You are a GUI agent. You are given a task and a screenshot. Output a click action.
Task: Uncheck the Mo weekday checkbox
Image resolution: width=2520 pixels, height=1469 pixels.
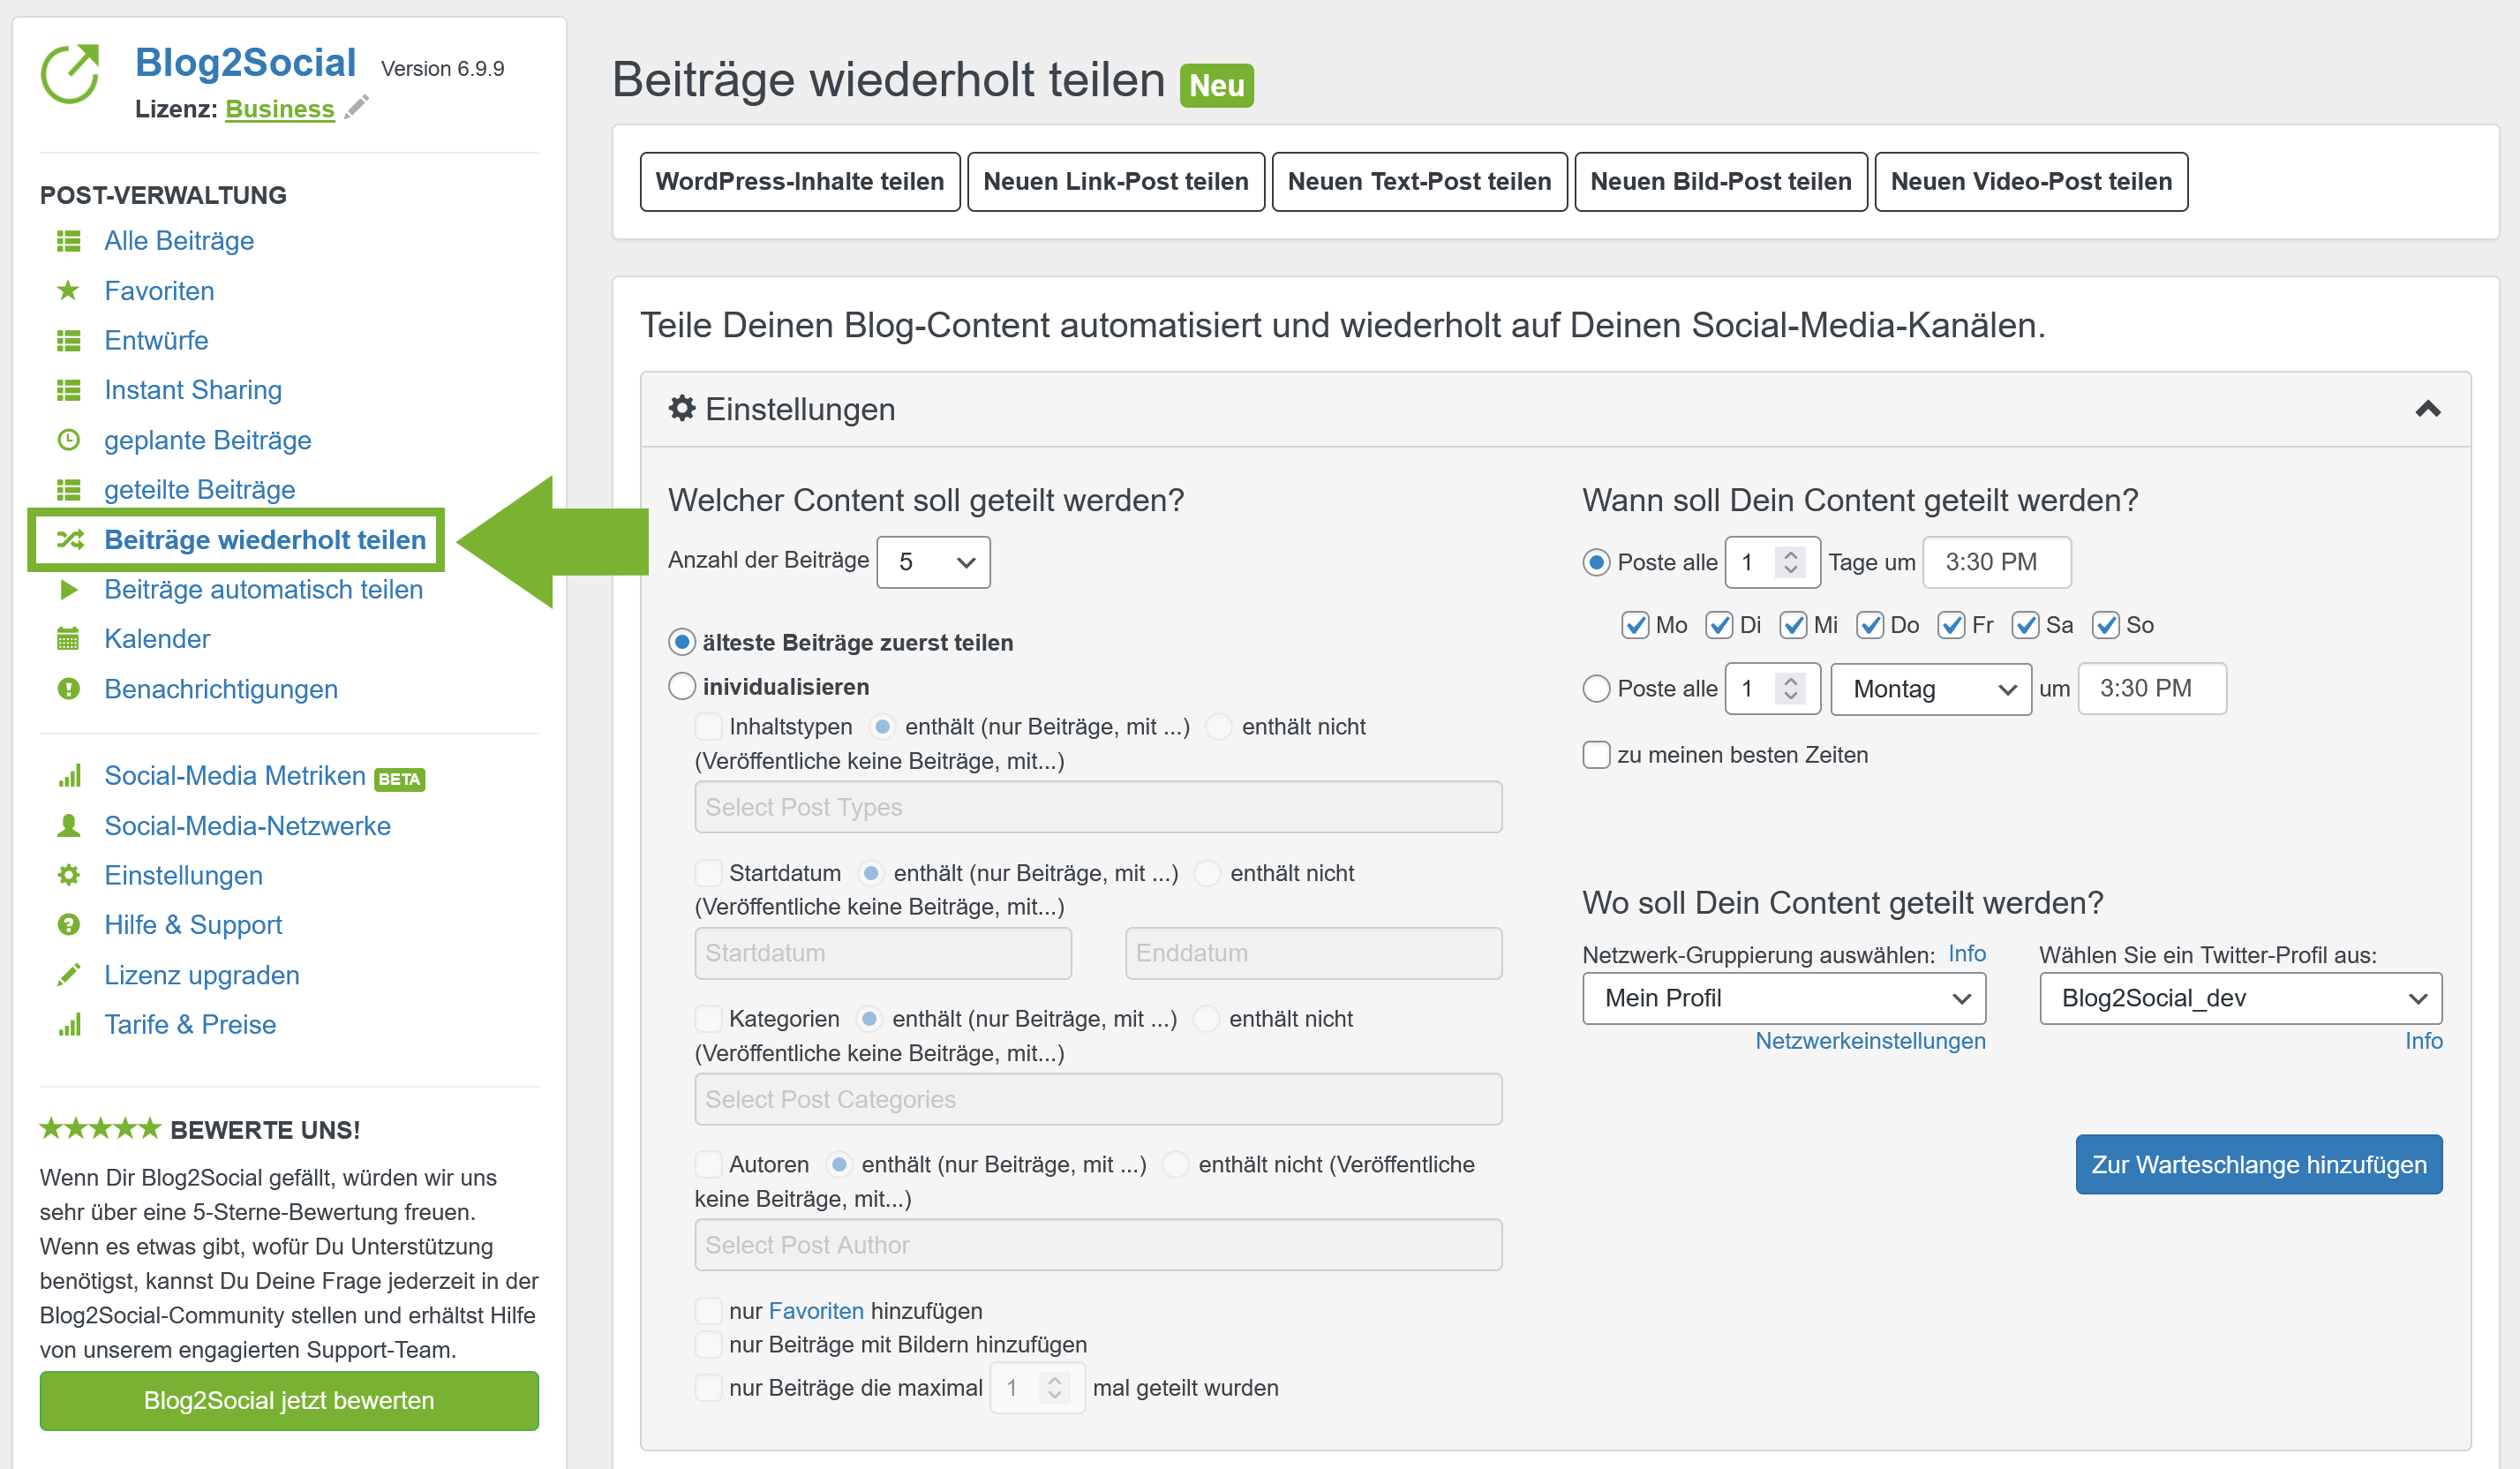click(1635, 625)
